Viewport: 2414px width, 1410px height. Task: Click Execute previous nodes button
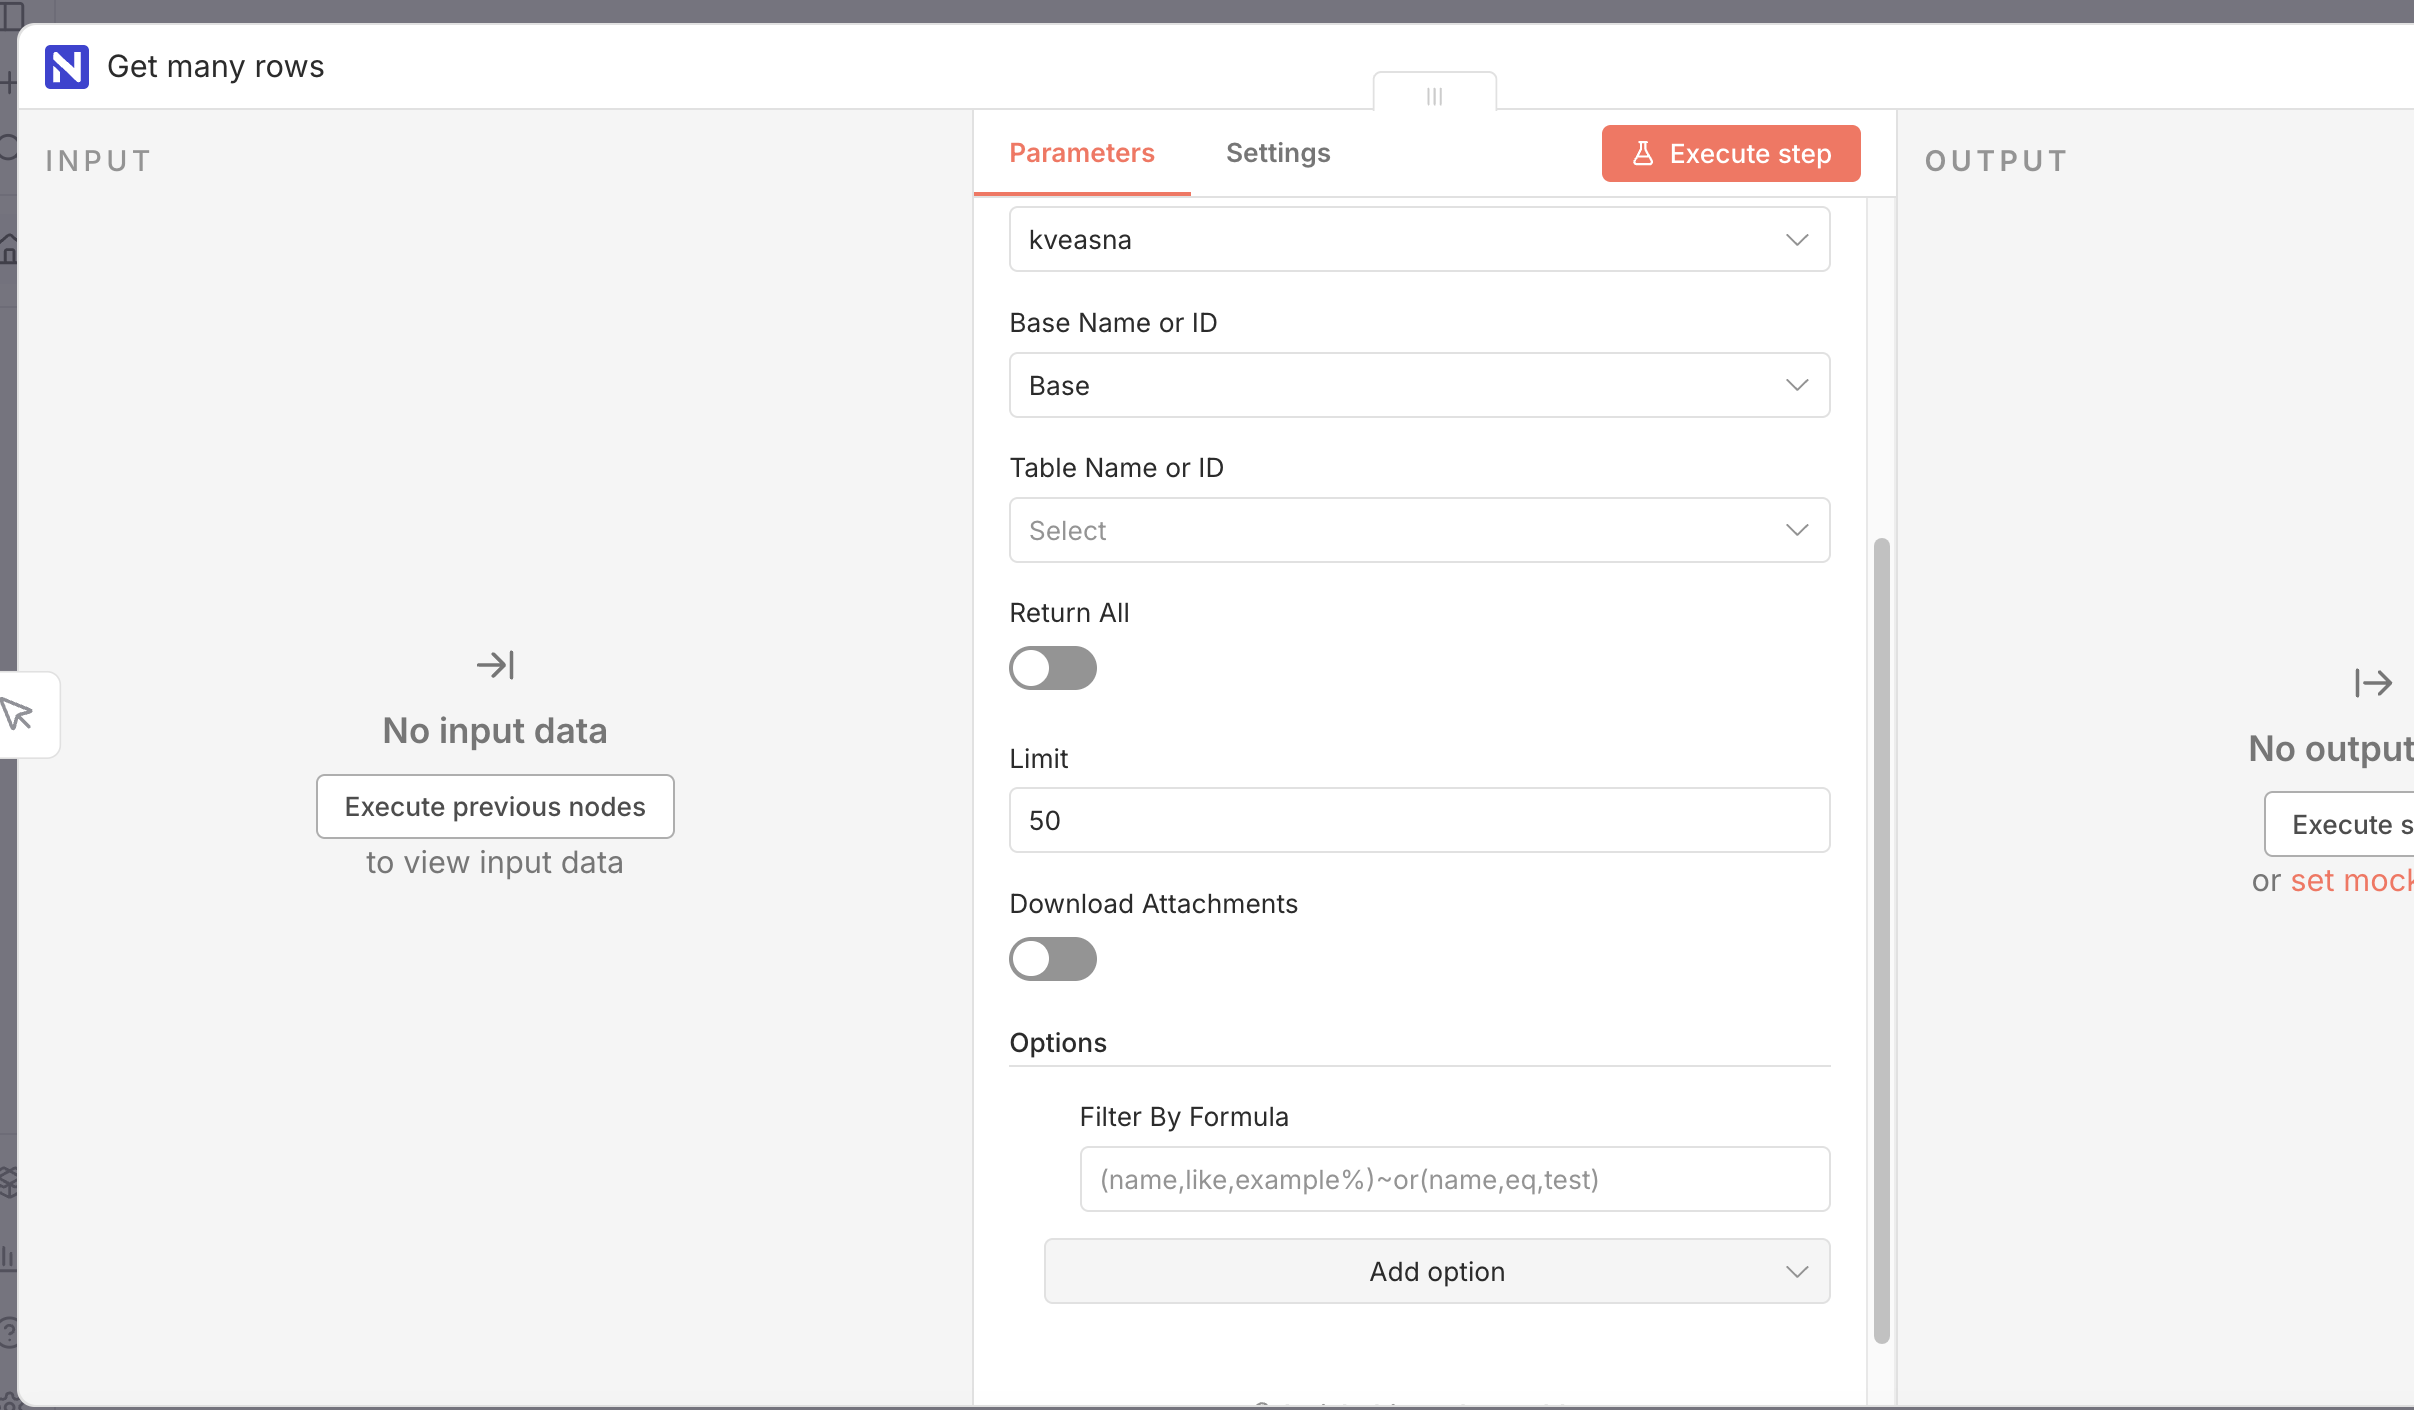tap(495, 806)
